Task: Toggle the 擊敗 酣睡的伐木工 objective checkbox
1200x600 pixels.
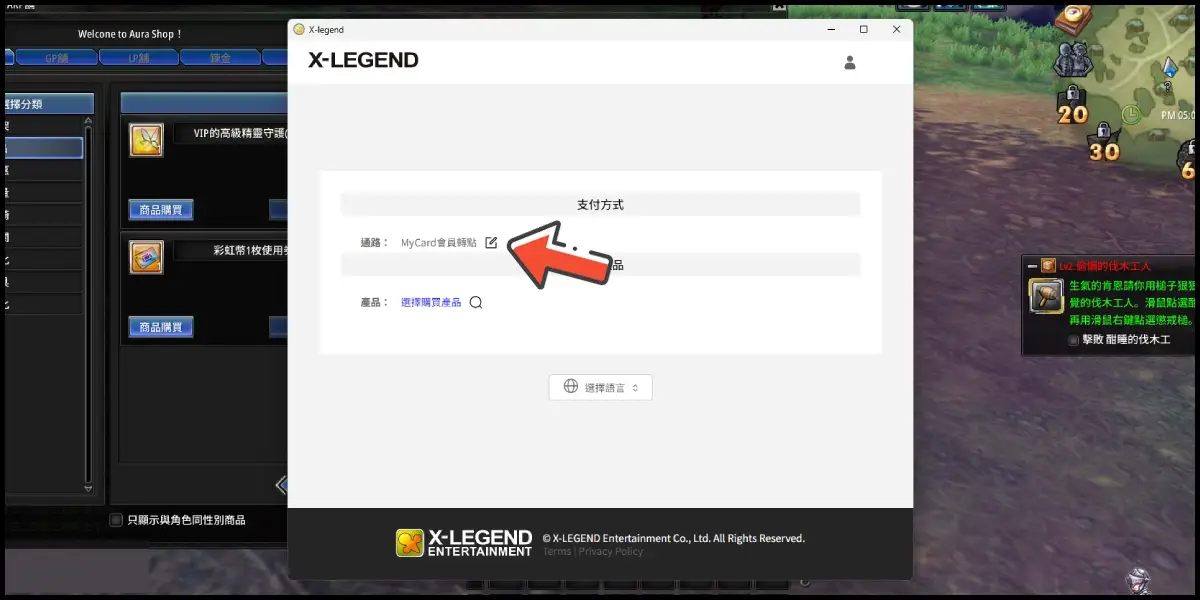Action: [x=1074, y=340]
